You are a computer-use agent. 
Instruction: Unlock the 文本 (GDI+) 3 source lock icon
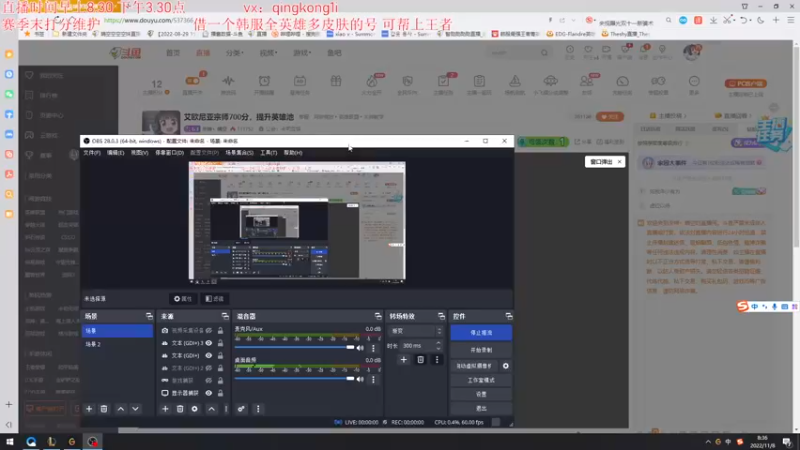tap(220, 343)
